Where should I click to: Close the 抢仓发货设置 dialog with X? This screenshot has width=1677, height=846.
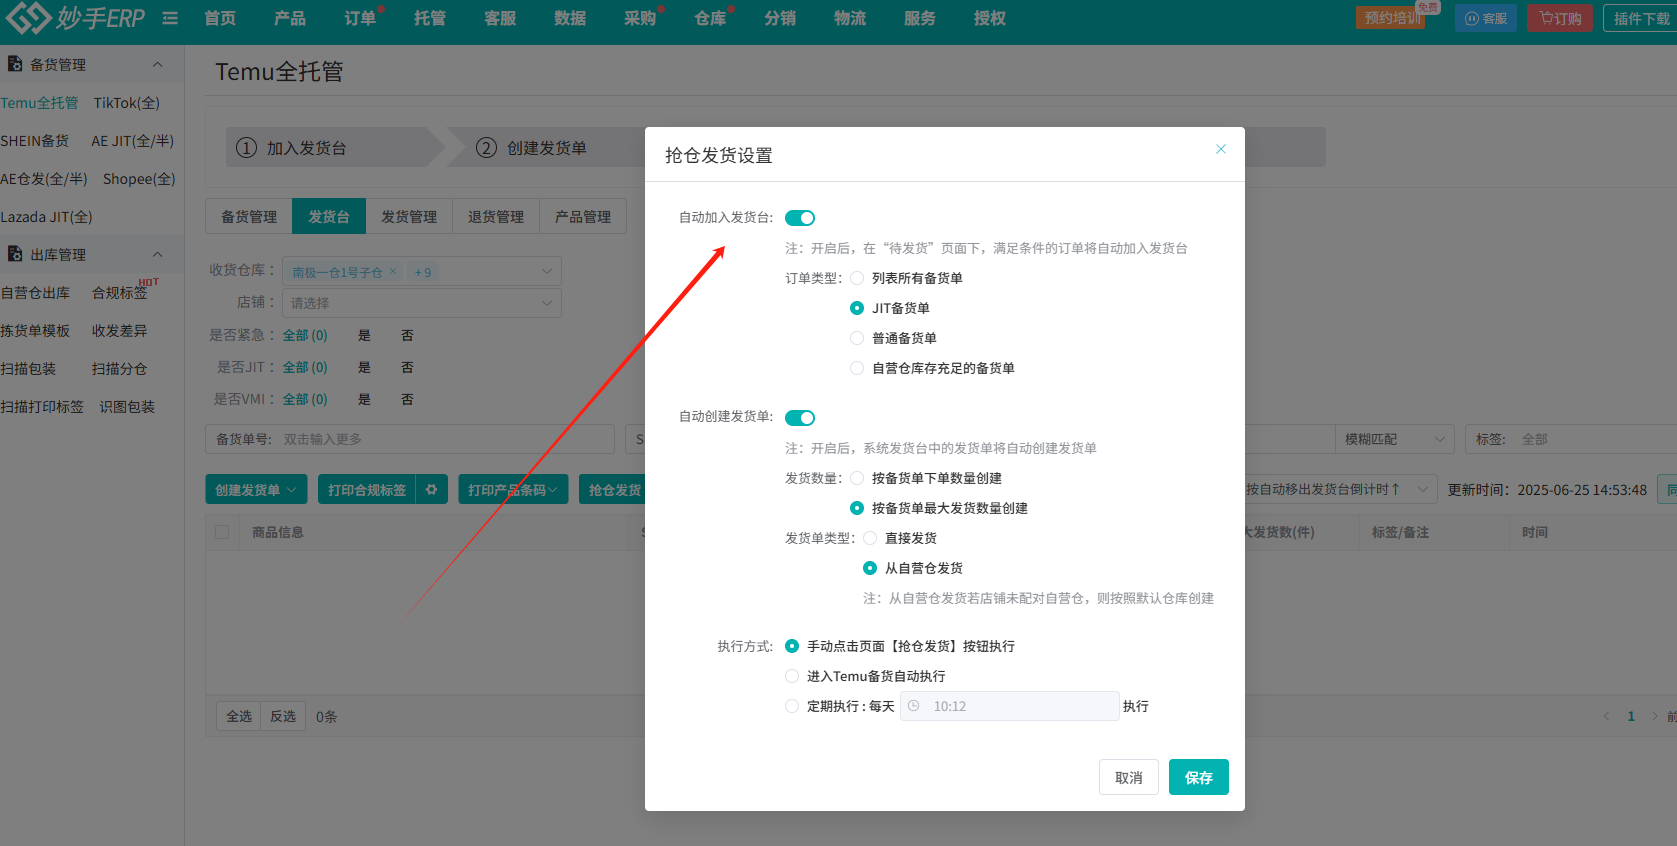[x=1221, y=149]
